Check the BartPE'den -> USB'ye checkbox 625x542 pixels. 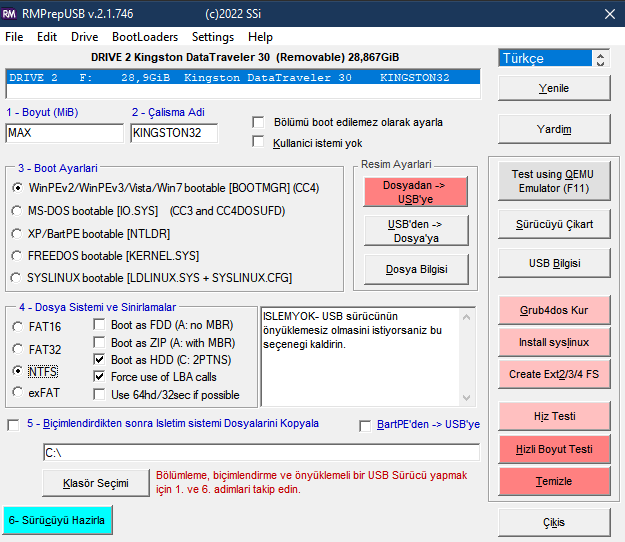[x=366, y=426]
